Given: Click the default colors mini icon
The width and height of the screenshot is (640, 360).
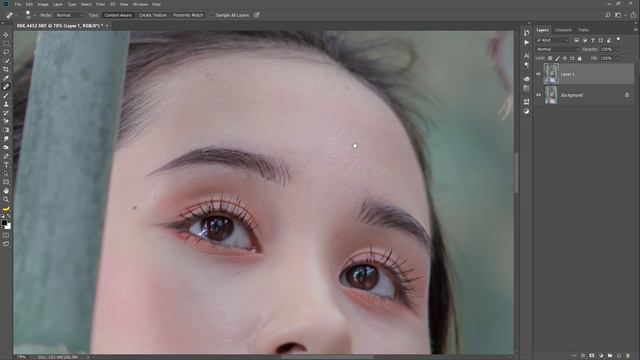Looking at the screenshot, I should click(2, 216).
